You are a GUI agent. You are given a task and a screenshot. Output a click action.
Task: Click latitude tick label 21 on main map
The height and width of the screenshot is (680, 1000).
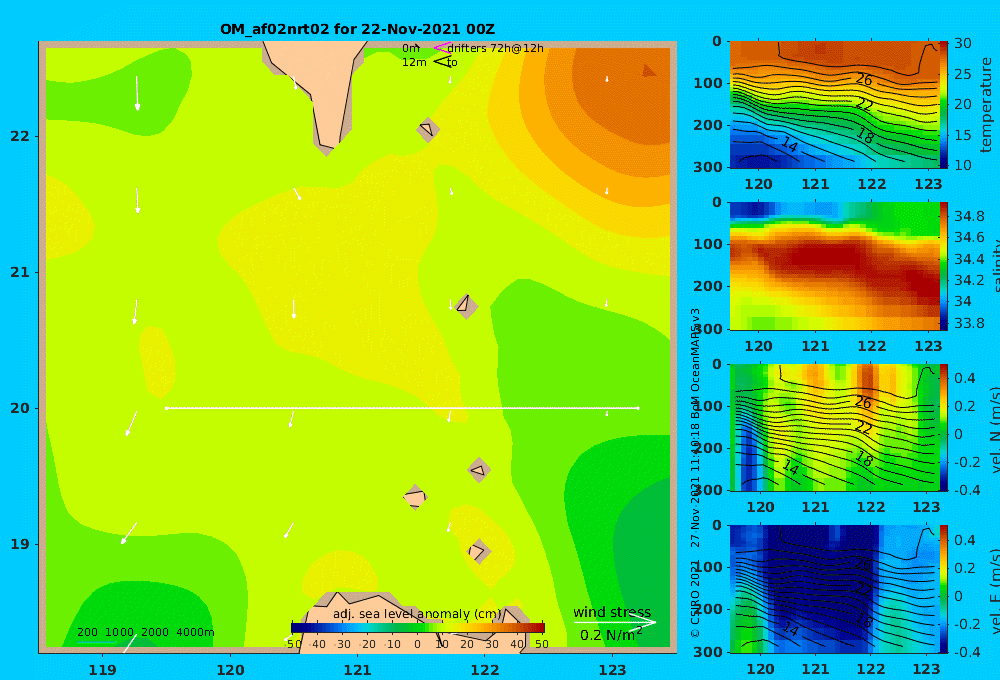click(20, 272)
